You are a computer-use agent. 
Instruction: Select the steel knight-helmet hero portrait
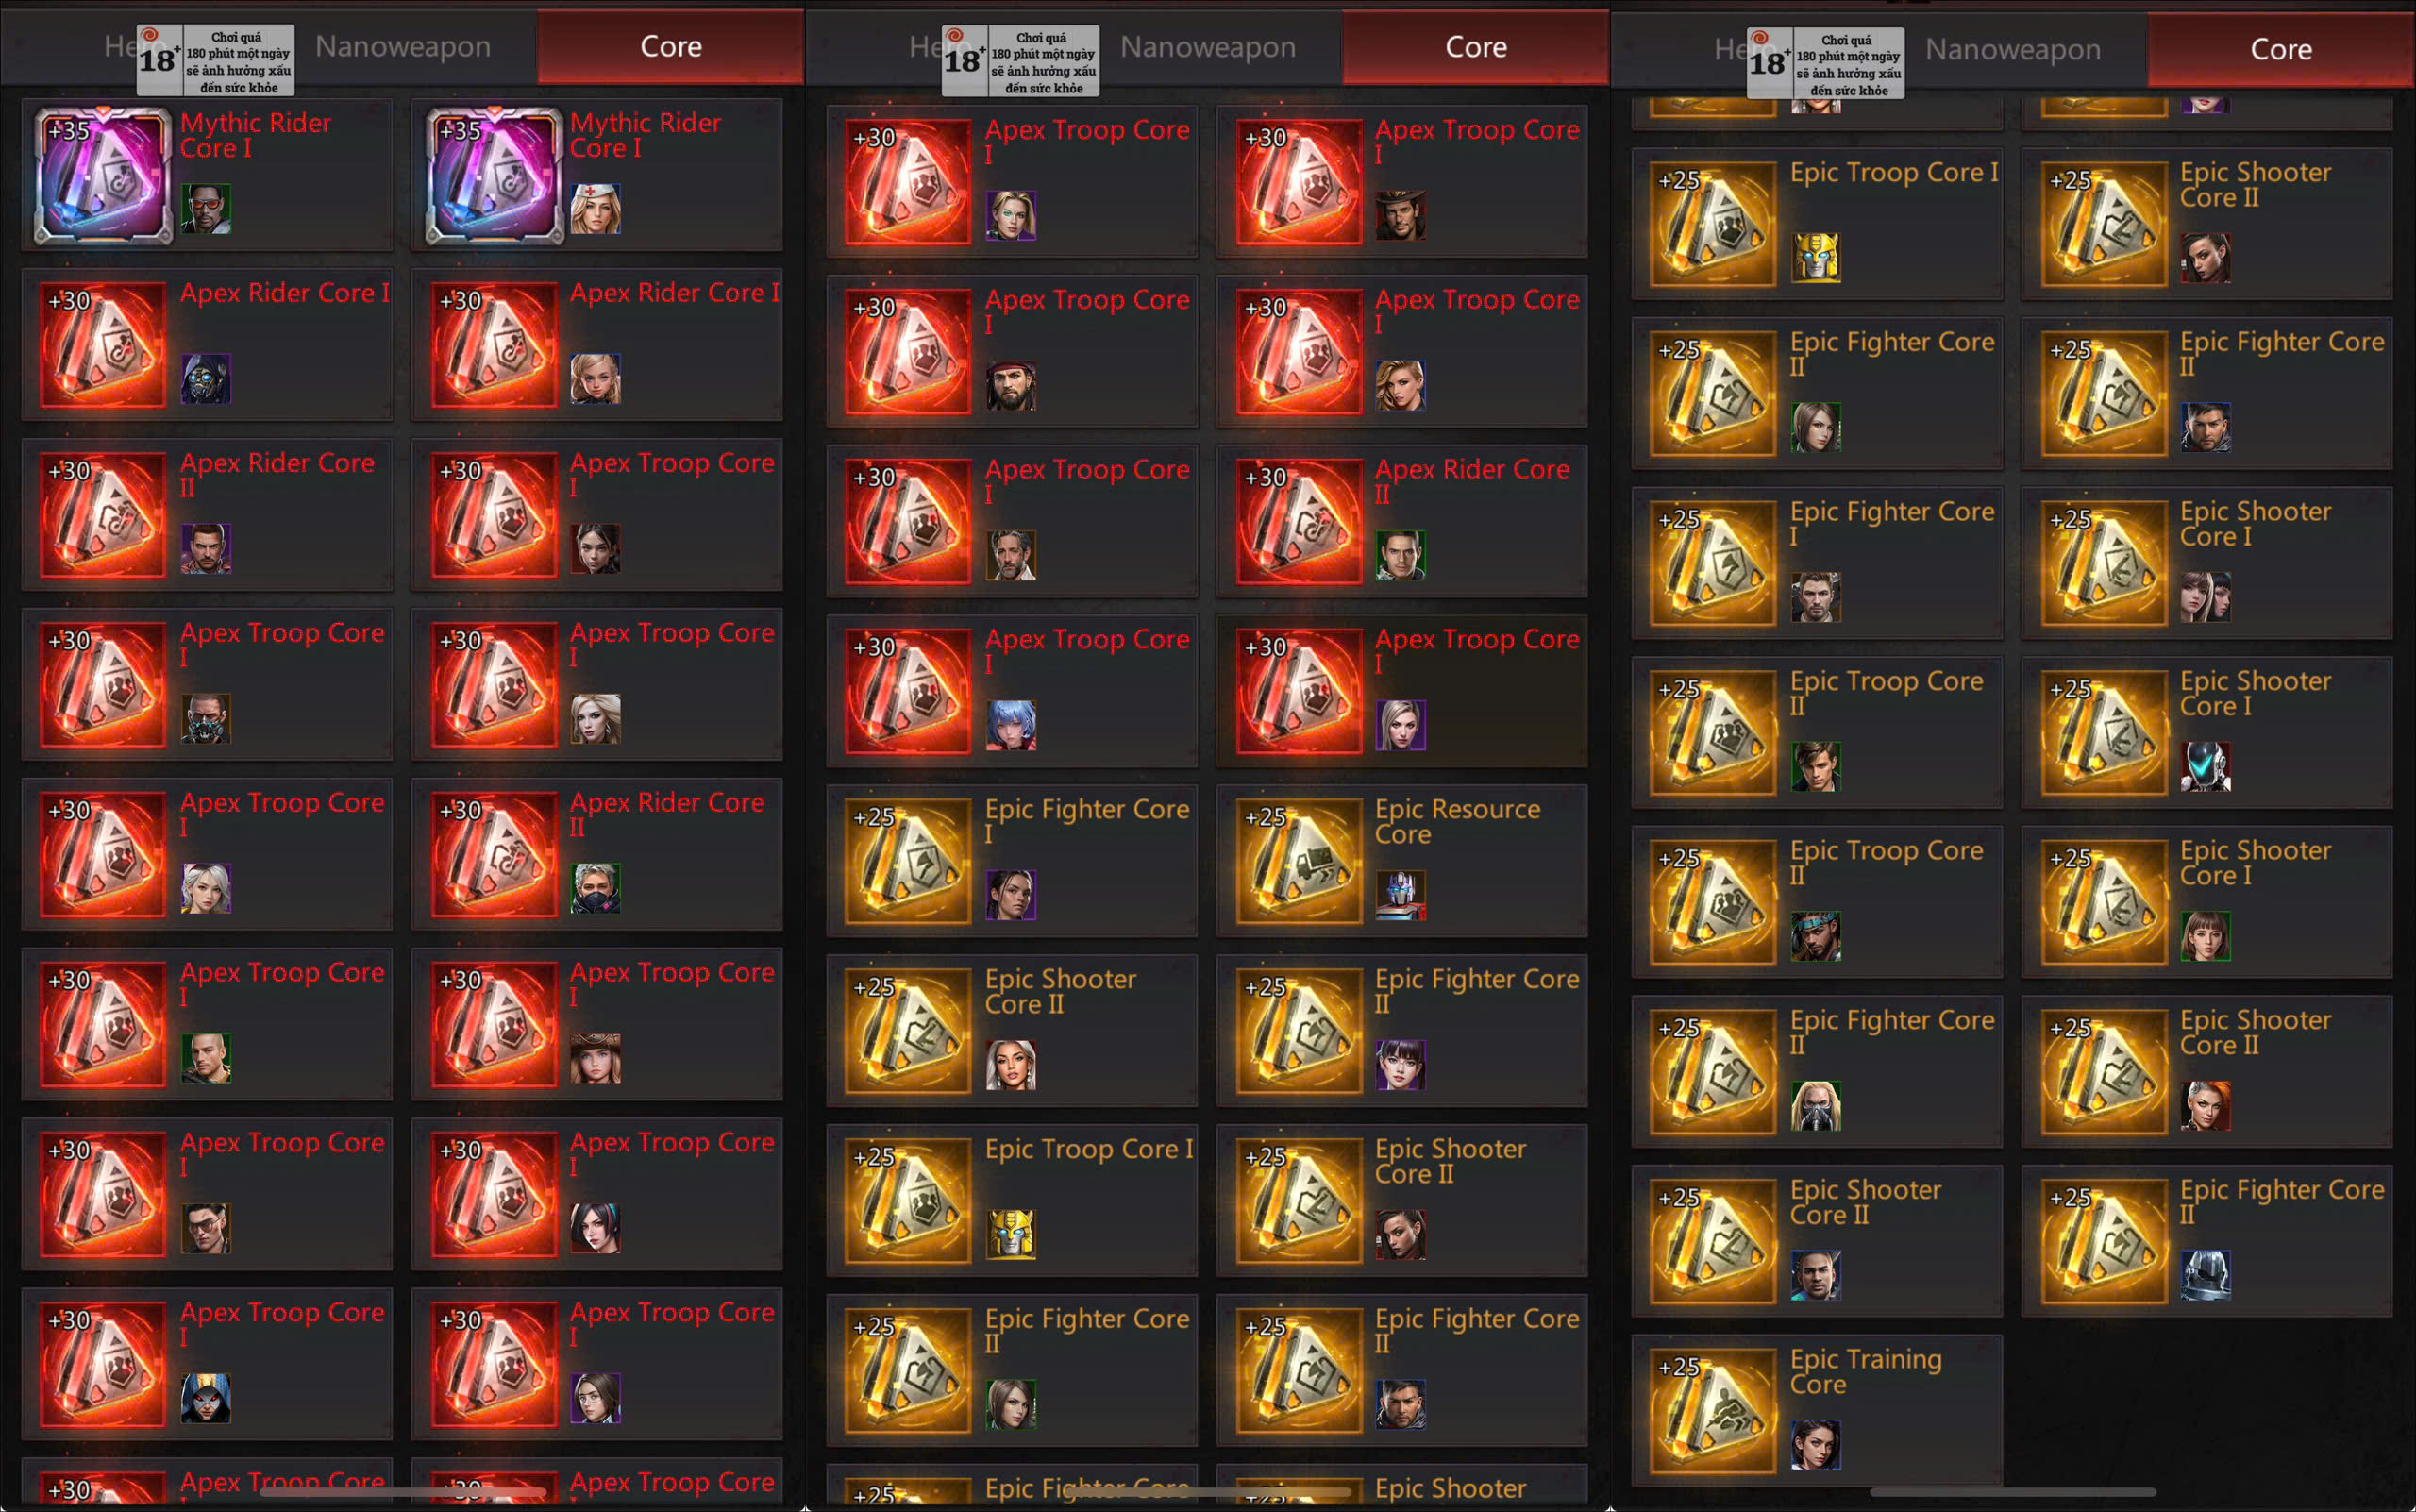(x=2205, y=1276)
